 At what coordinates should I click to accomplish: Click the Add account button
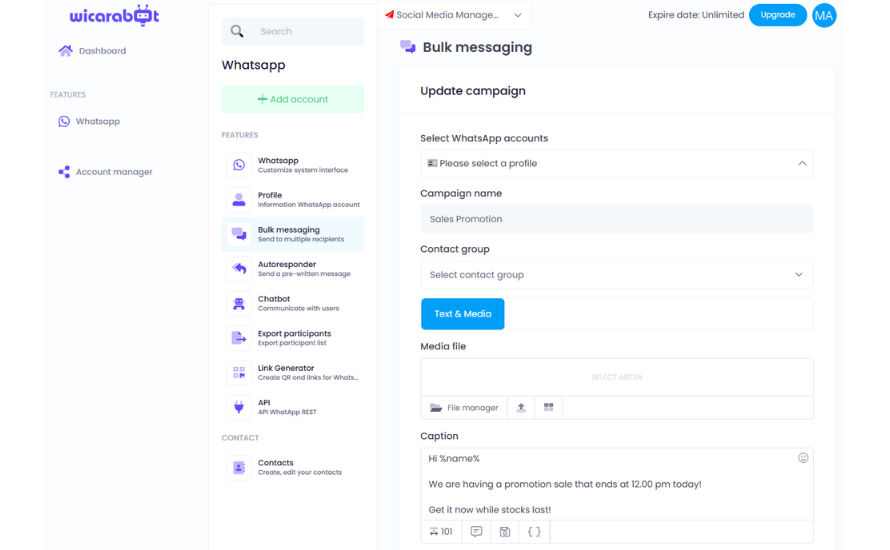click(x=293, y=99)
